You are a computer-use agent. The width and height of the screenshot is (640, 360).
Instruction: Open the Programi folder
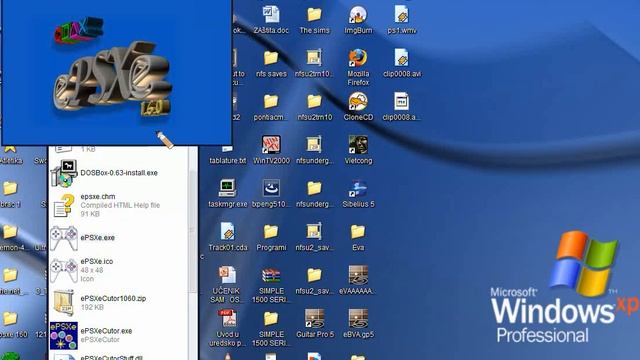point(271,231)
